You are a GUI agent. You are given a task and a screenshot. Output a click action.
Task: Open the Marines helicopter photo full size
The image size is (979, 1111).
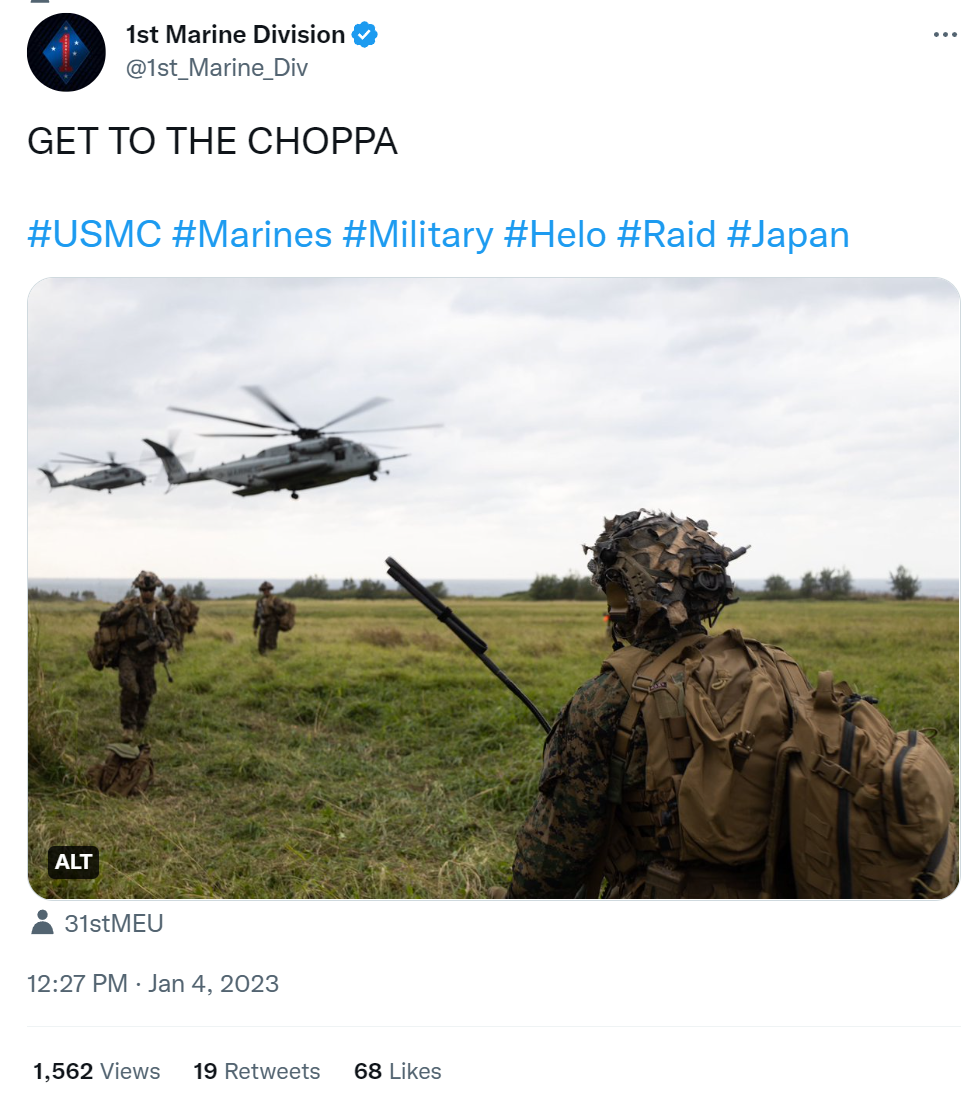coord(494,588)
